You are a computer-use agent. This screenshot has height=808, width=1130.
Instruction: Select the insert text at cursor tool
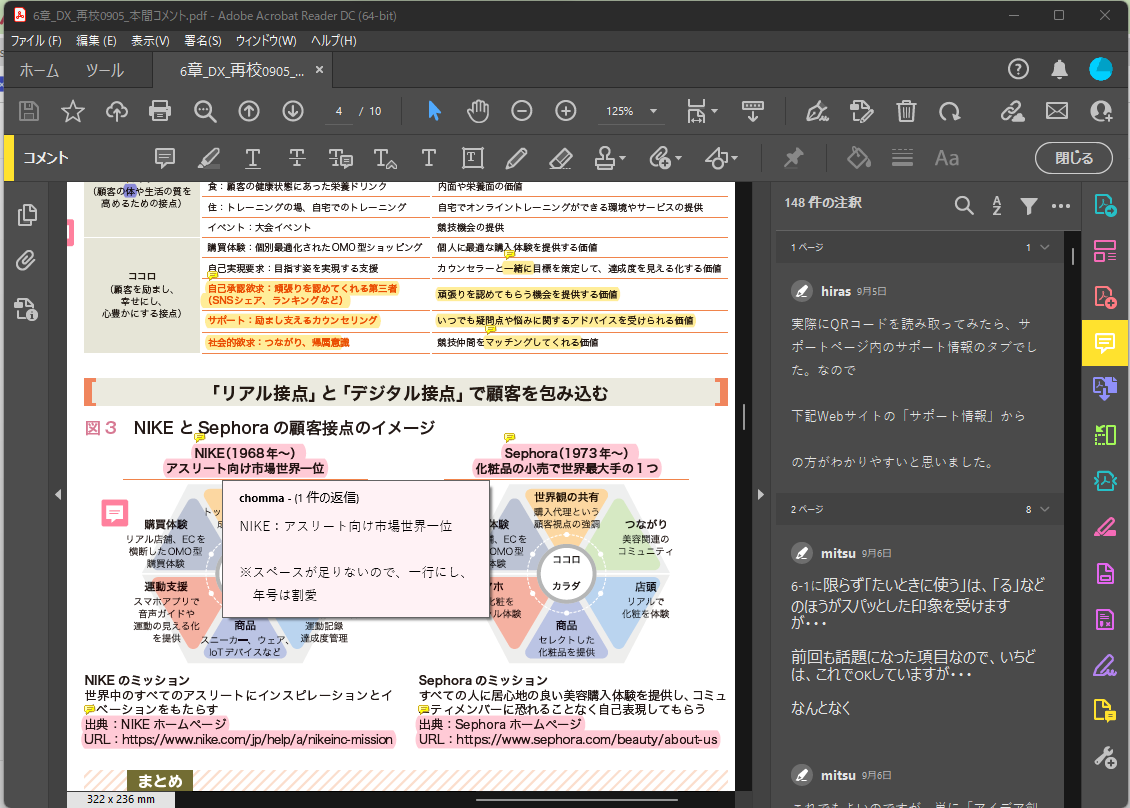385,158
